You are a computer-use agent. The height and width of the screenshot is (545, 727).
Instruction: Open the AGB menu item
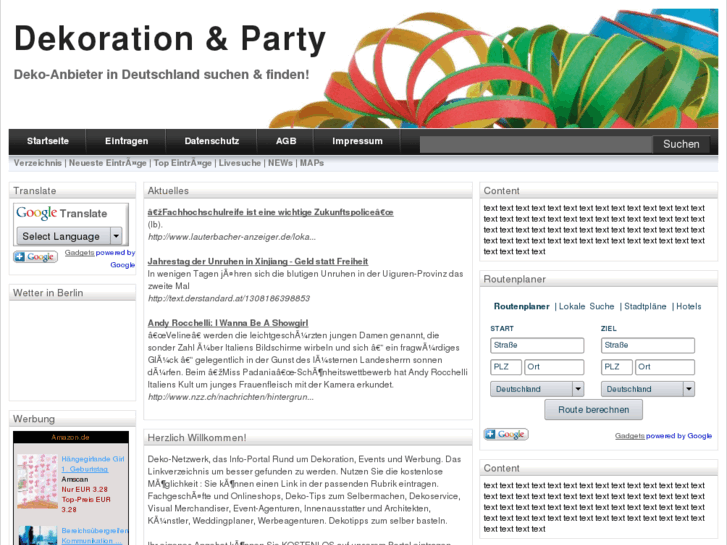click(286, 141)
